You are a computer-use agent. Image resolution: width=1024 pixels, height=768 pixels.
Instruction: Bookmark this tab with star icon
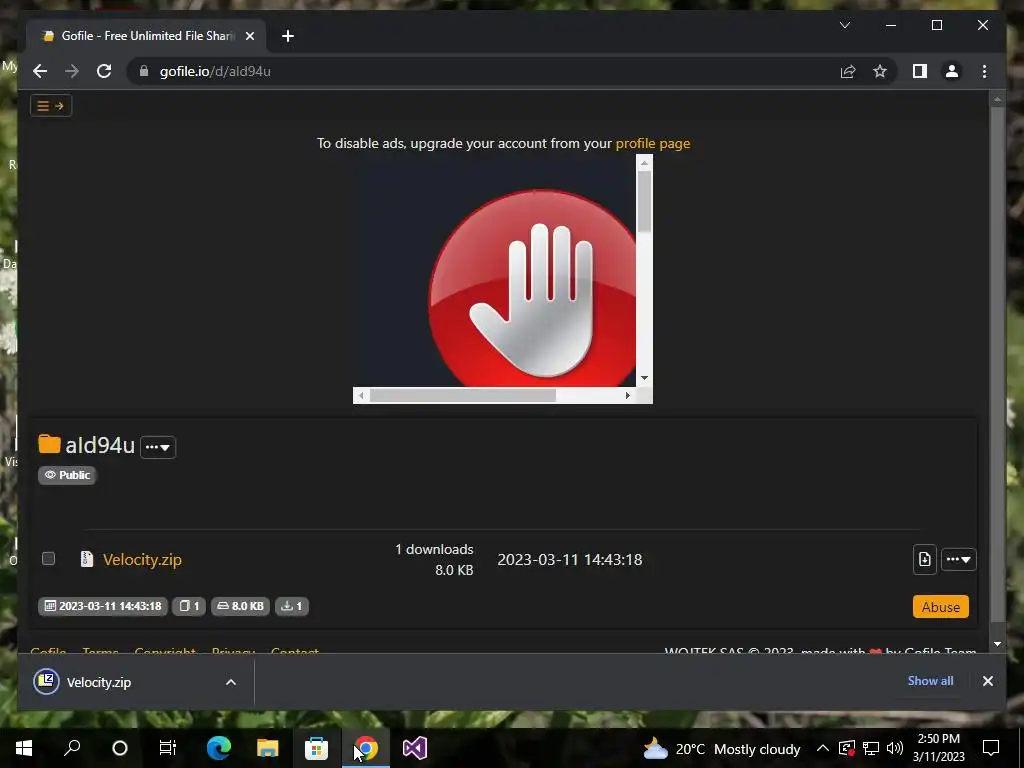pos(880,71)
